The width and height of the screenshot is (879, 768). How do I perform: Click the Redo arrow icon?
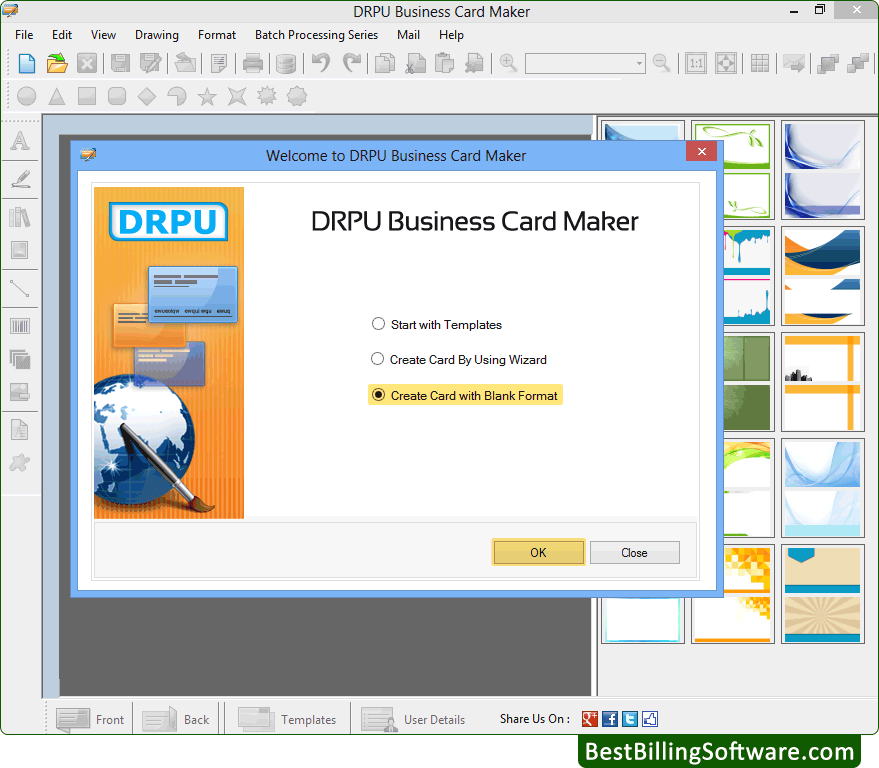(351, 63)
